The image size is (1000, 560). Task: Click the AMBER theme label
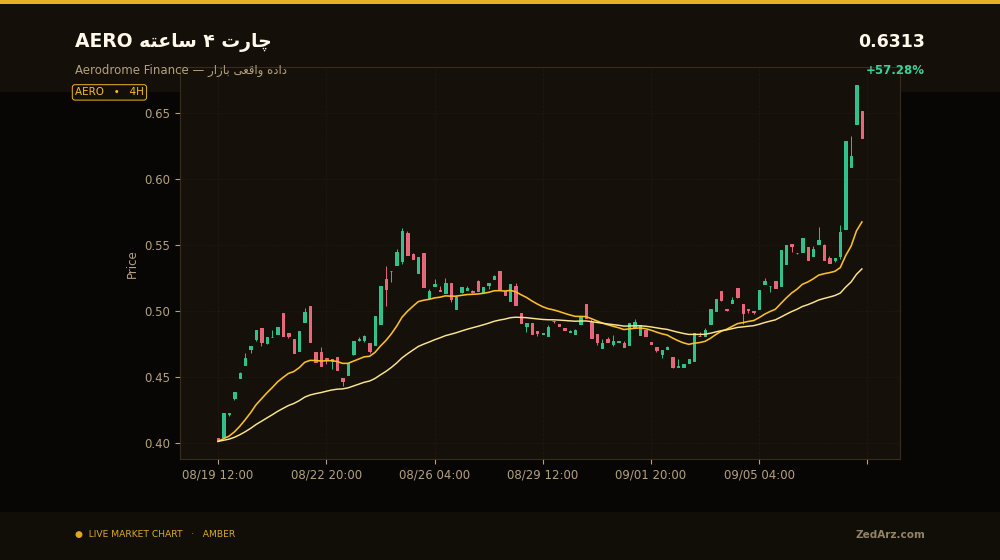point(219,534)
